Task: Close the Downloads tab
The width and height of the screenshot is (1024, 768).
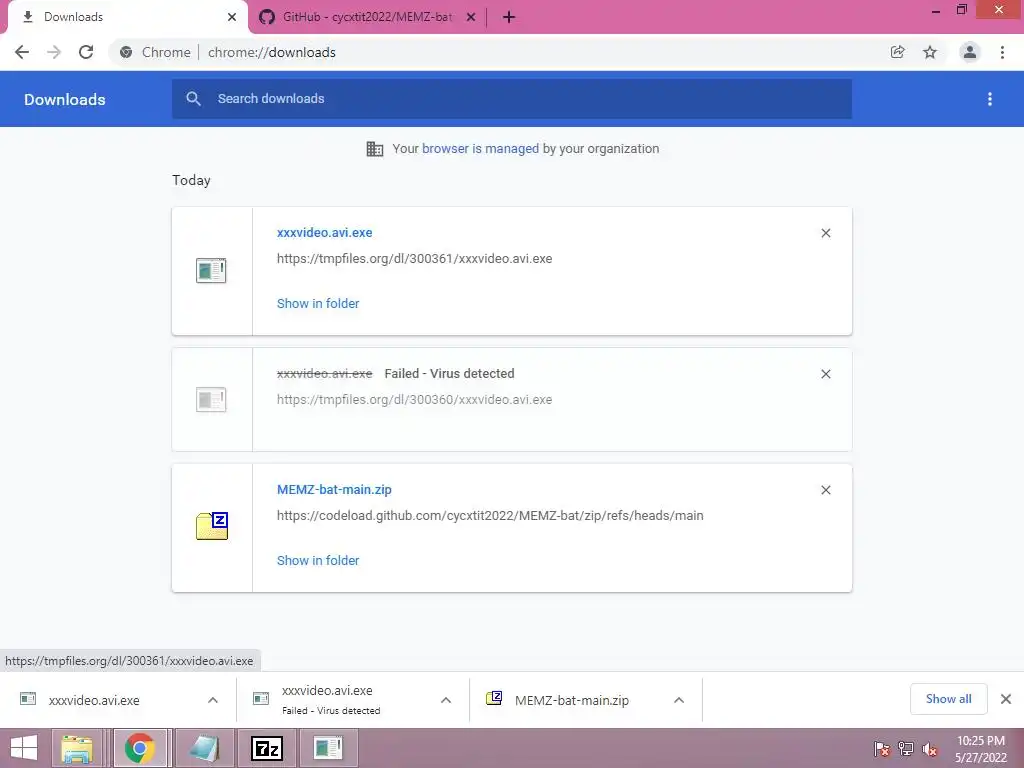Action: click(x=232, y=17)
